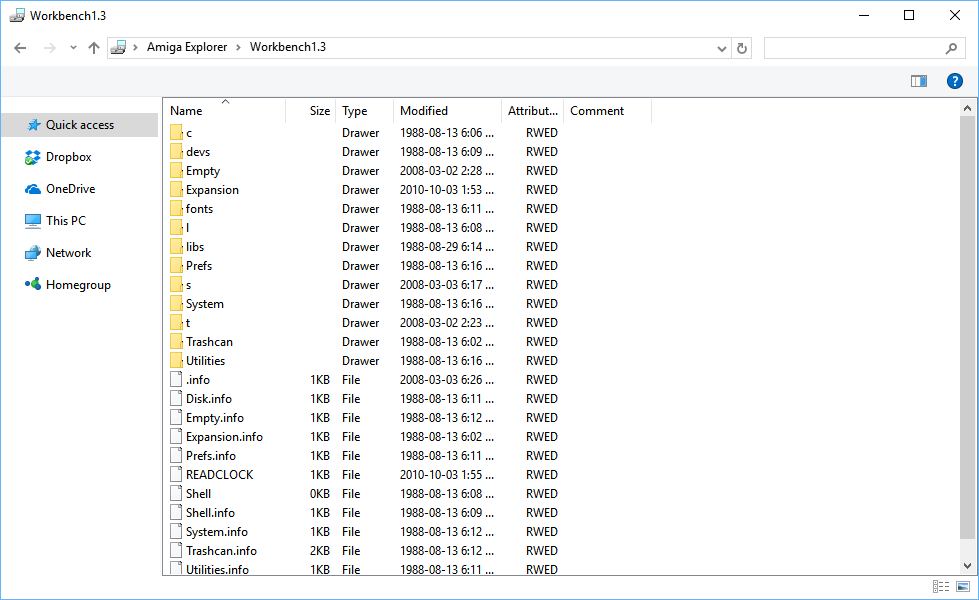Sort by the Modified column header

[447, 111]
